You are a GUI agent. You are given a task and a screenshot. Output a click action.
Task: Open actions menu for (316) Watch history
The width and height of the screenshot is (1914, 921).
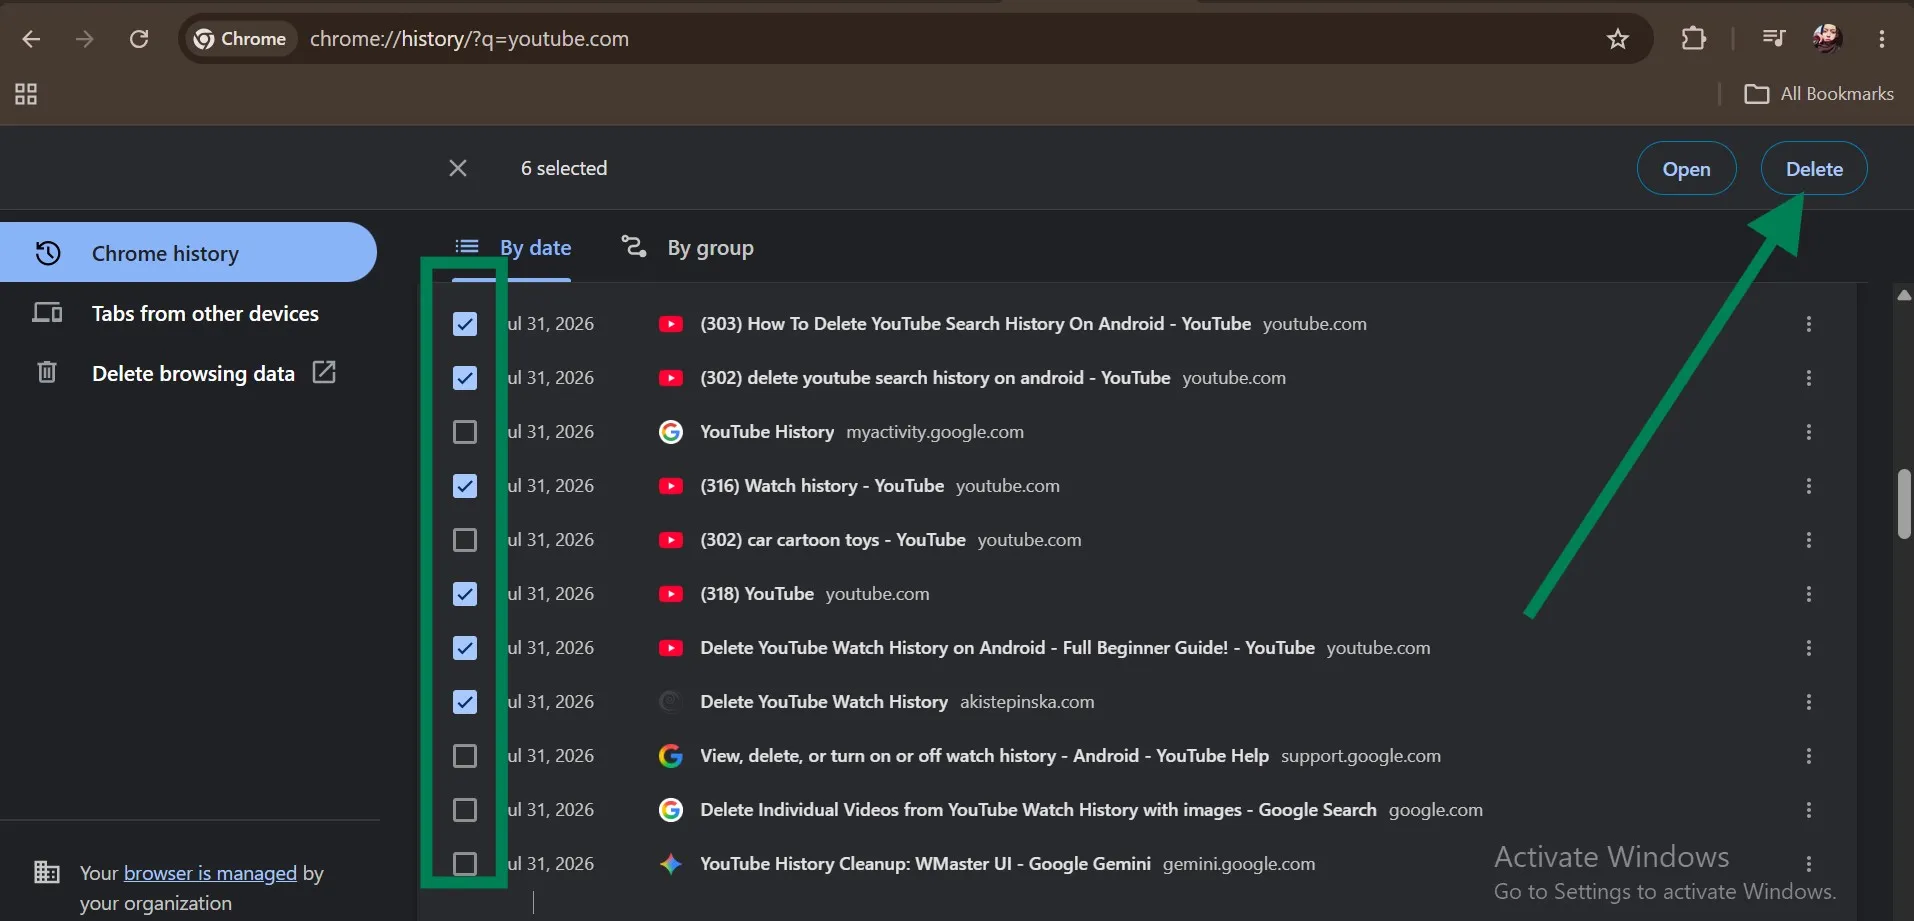click(1808, 486)
